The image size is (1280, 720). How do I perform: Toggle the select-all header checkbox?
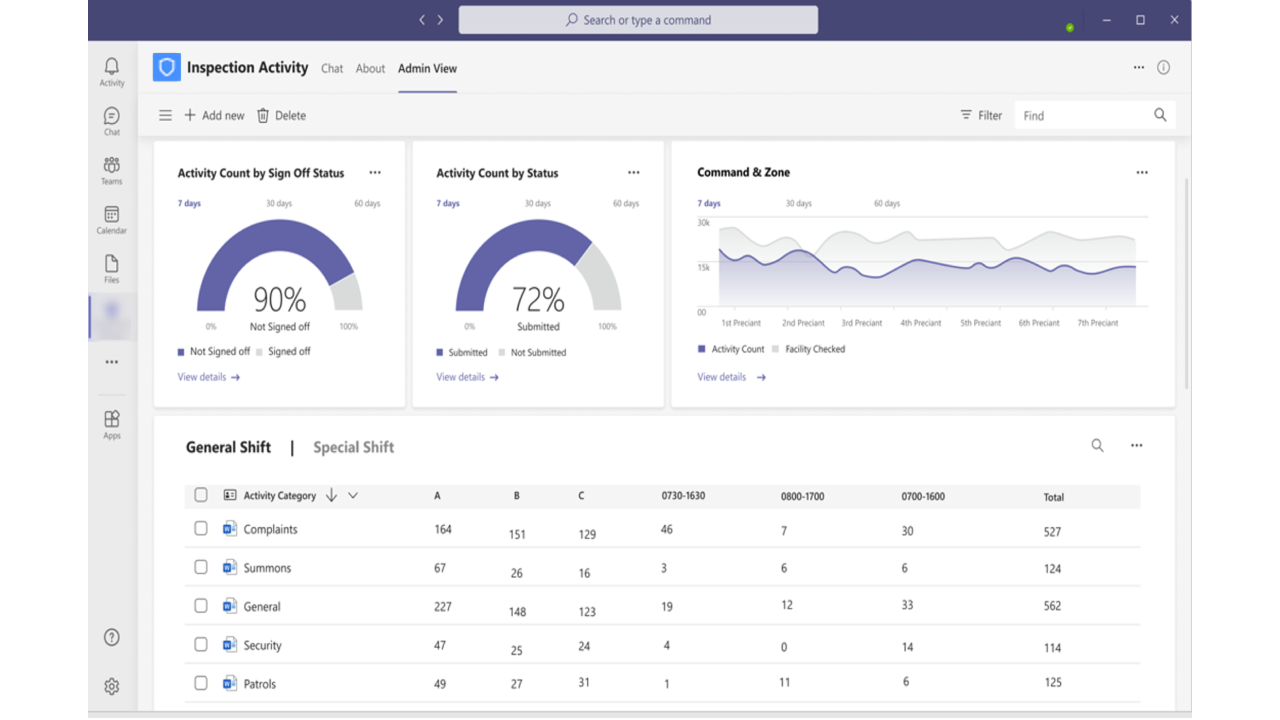coord(201,495)
